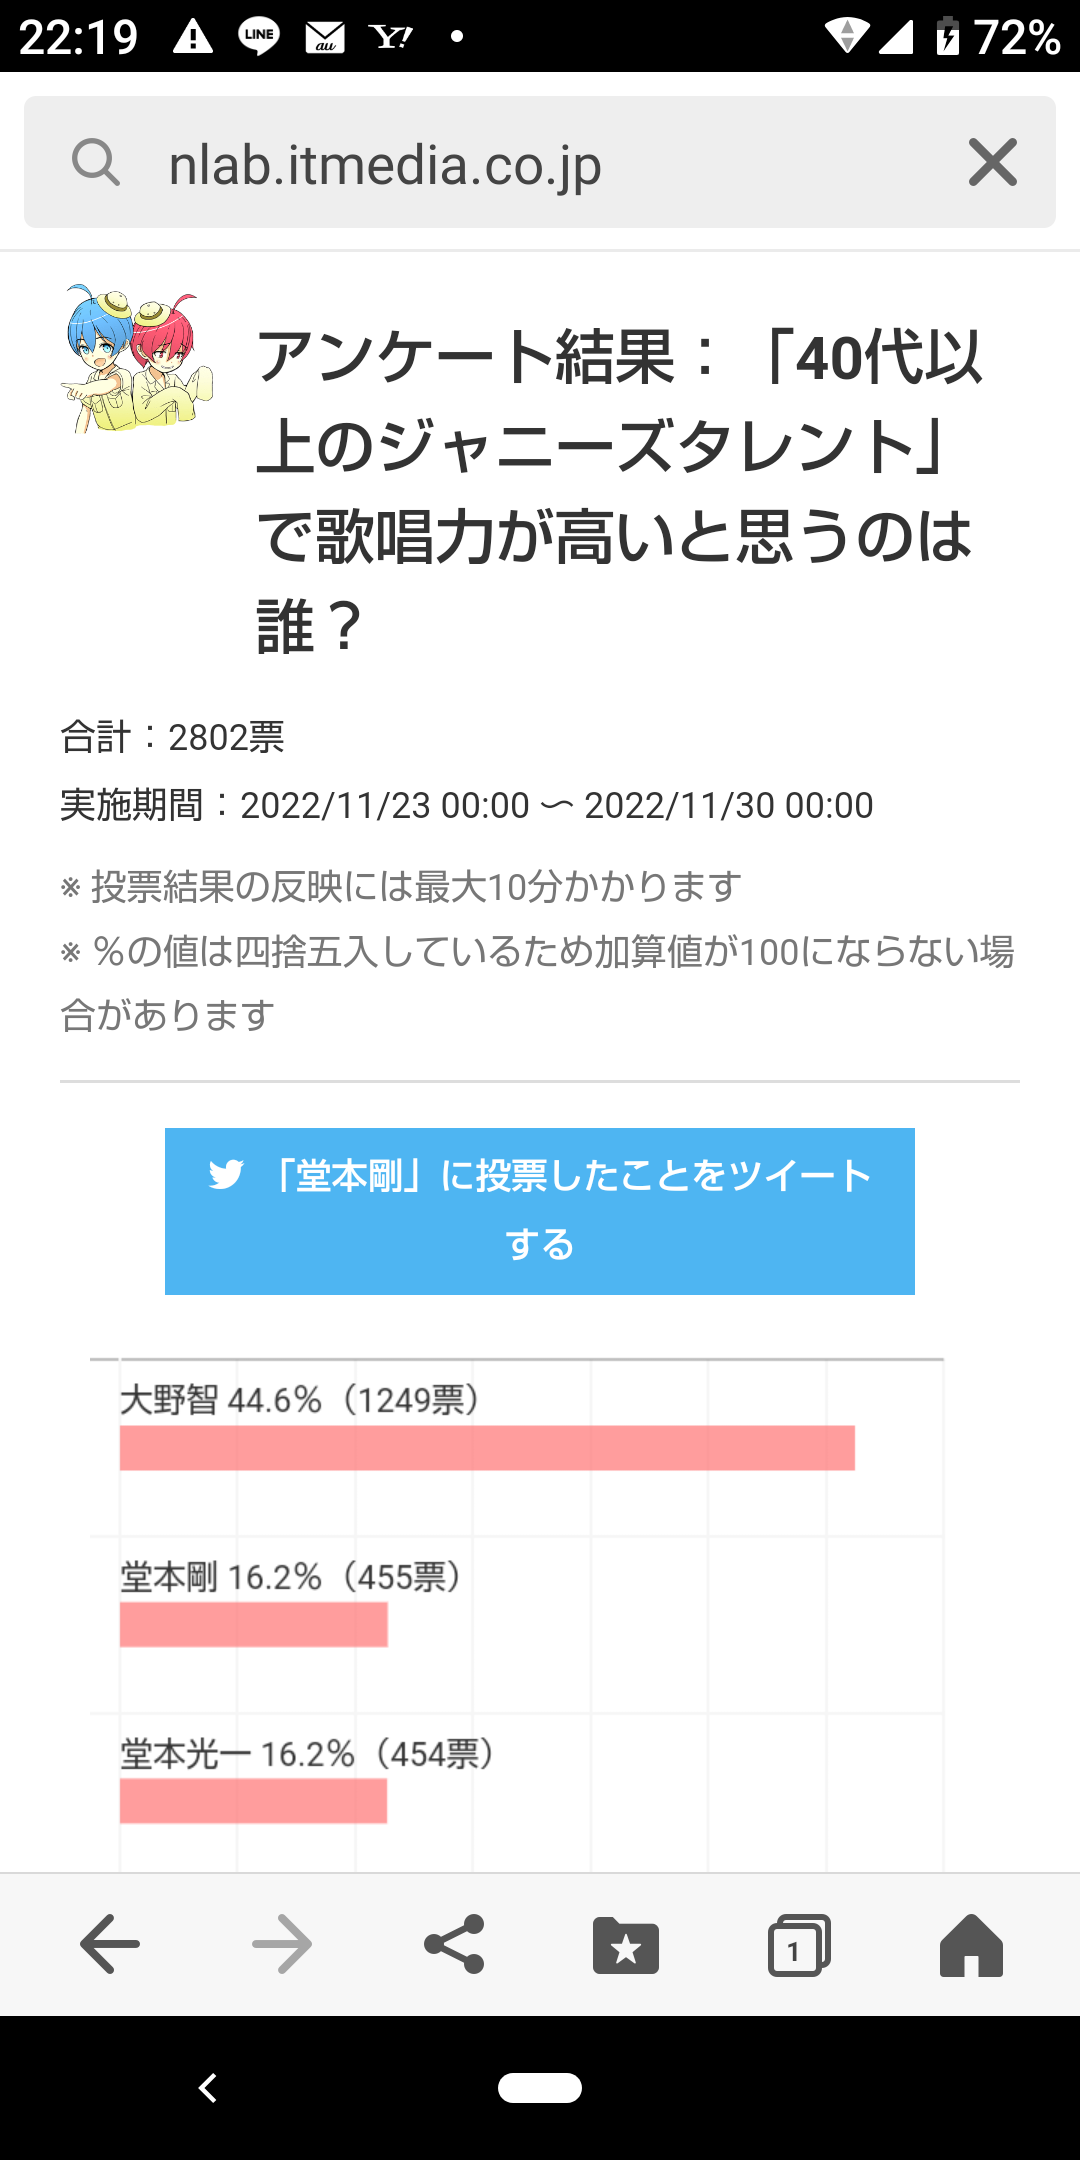Tap the Android home pill
Viewport: 1080px width, 2160px height.
click(540, 2088)
